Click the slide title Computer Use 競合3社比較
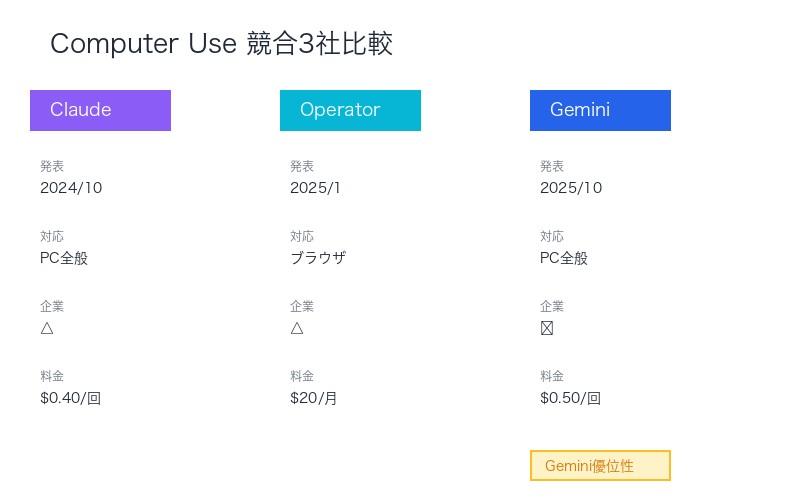Screen dimensions: 800x500 click(221, 44)
